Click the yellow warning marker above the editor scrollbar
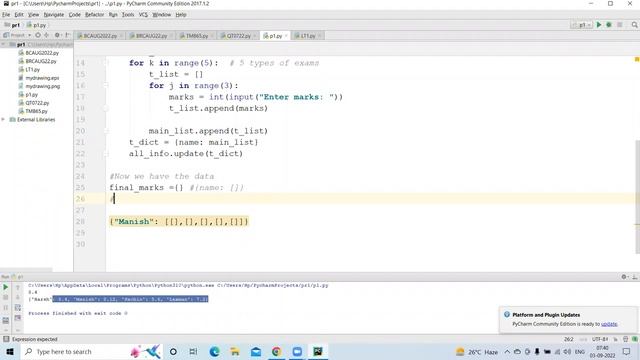640x360 pixels. click(x=637, y=60)
